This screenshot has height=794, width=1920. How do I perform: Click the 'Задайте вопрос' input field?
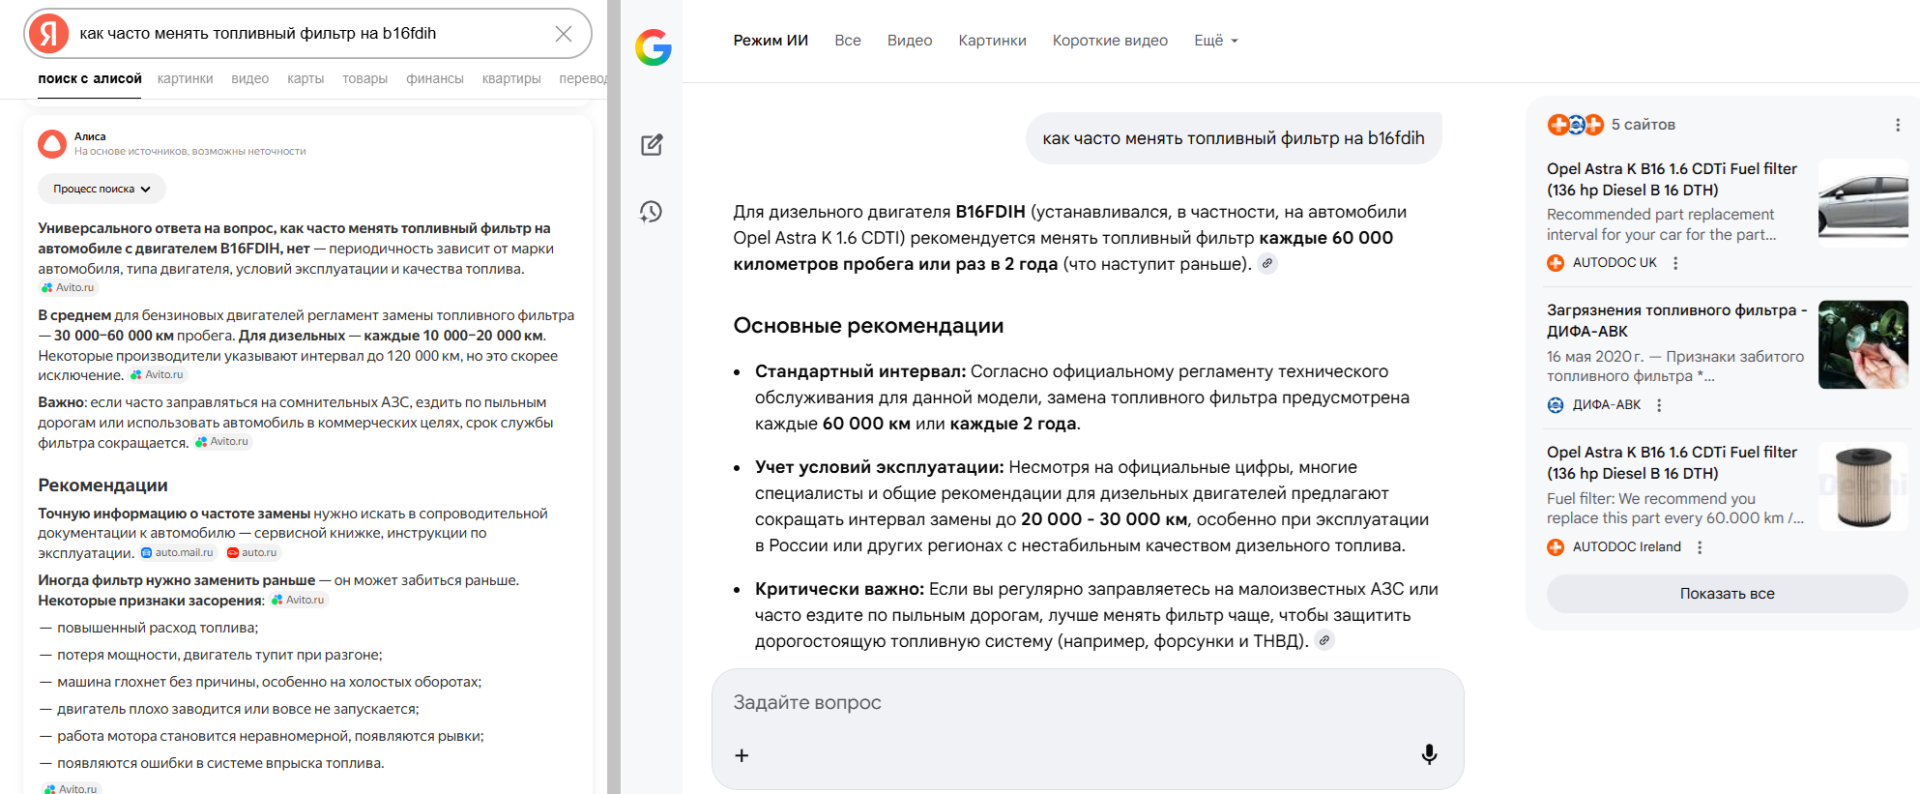click(807, 702)
